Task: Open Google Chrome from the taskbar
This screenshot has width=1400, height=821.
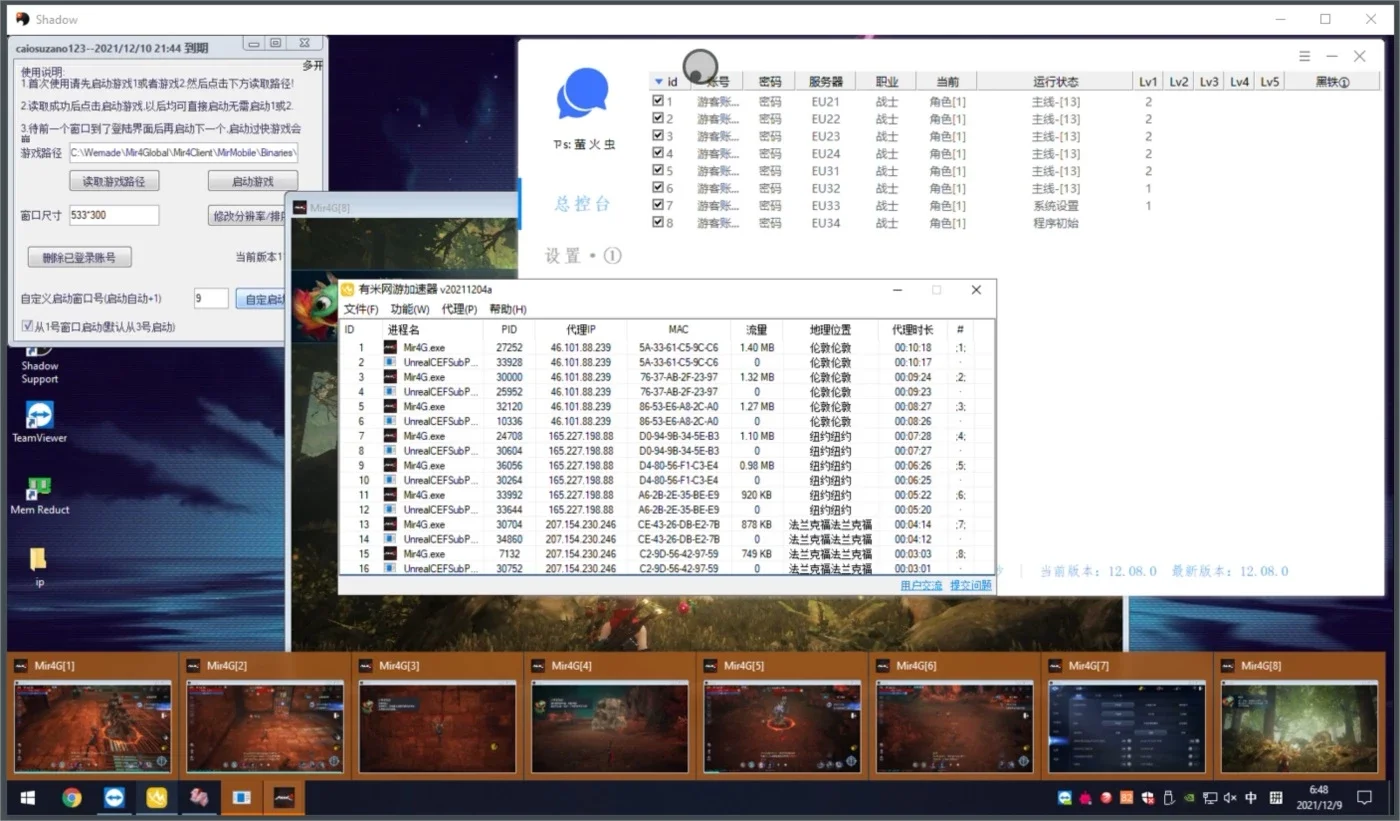Action: tap(72, 797)
